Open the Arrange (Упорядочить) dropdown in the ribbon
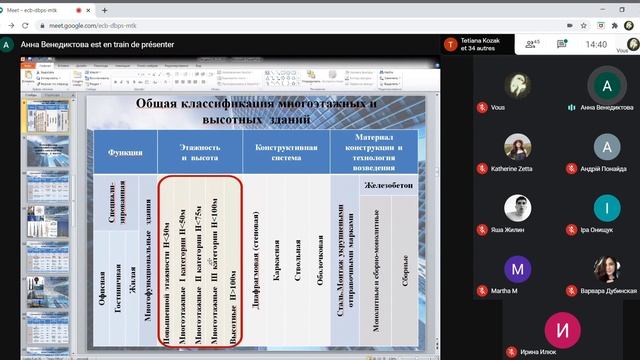The height and width of the screenshot is (360, 640). [x=311, y=78]
